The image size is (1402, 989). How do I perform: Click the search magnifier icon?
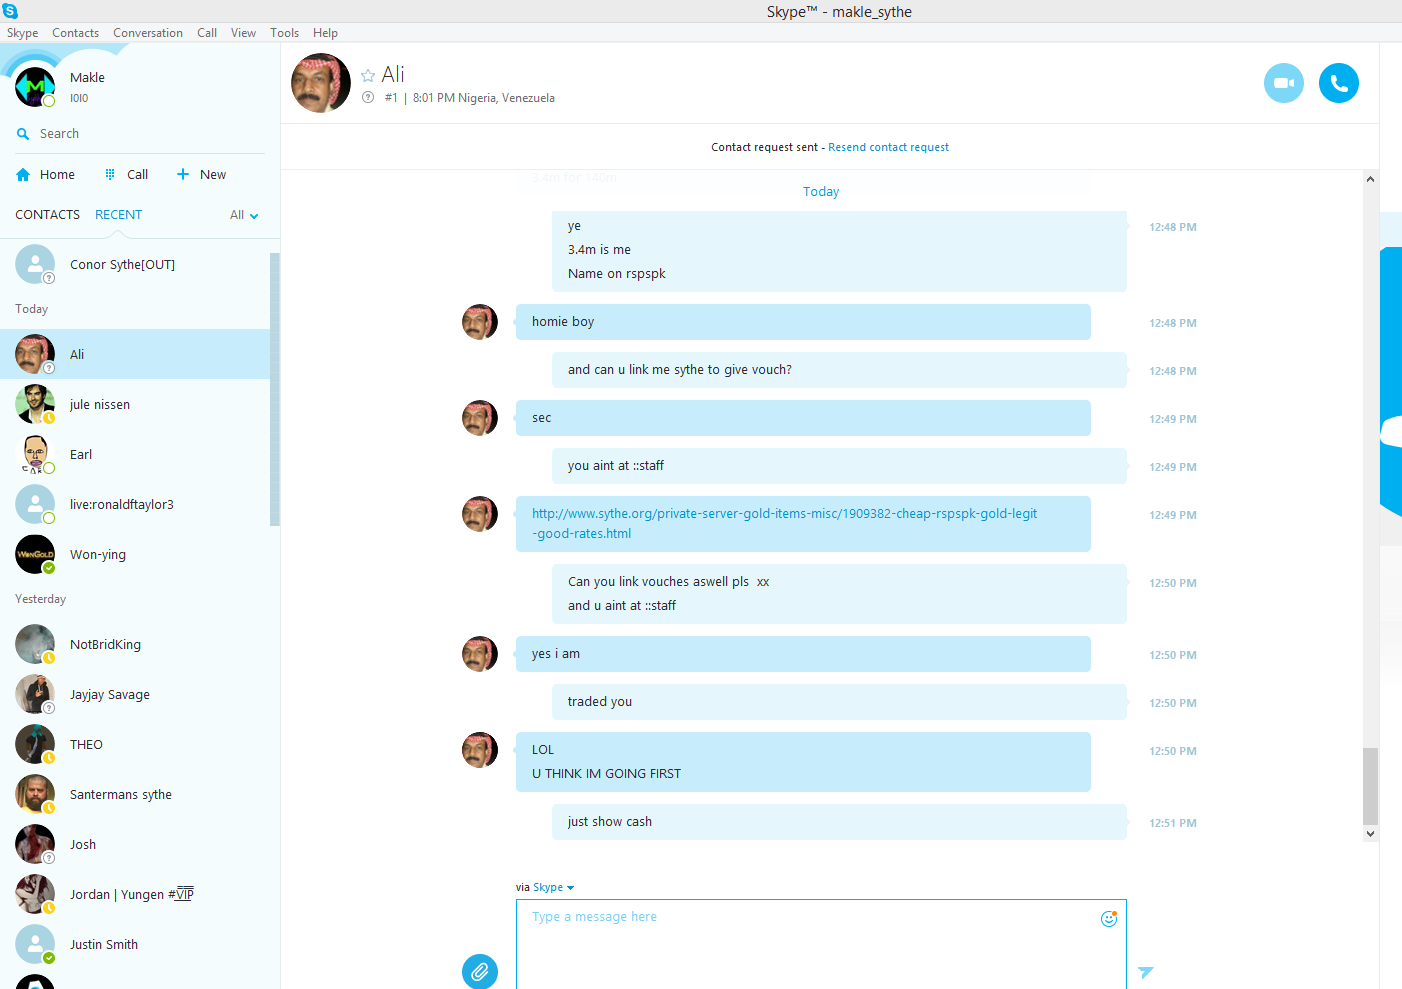coord(23,134)
